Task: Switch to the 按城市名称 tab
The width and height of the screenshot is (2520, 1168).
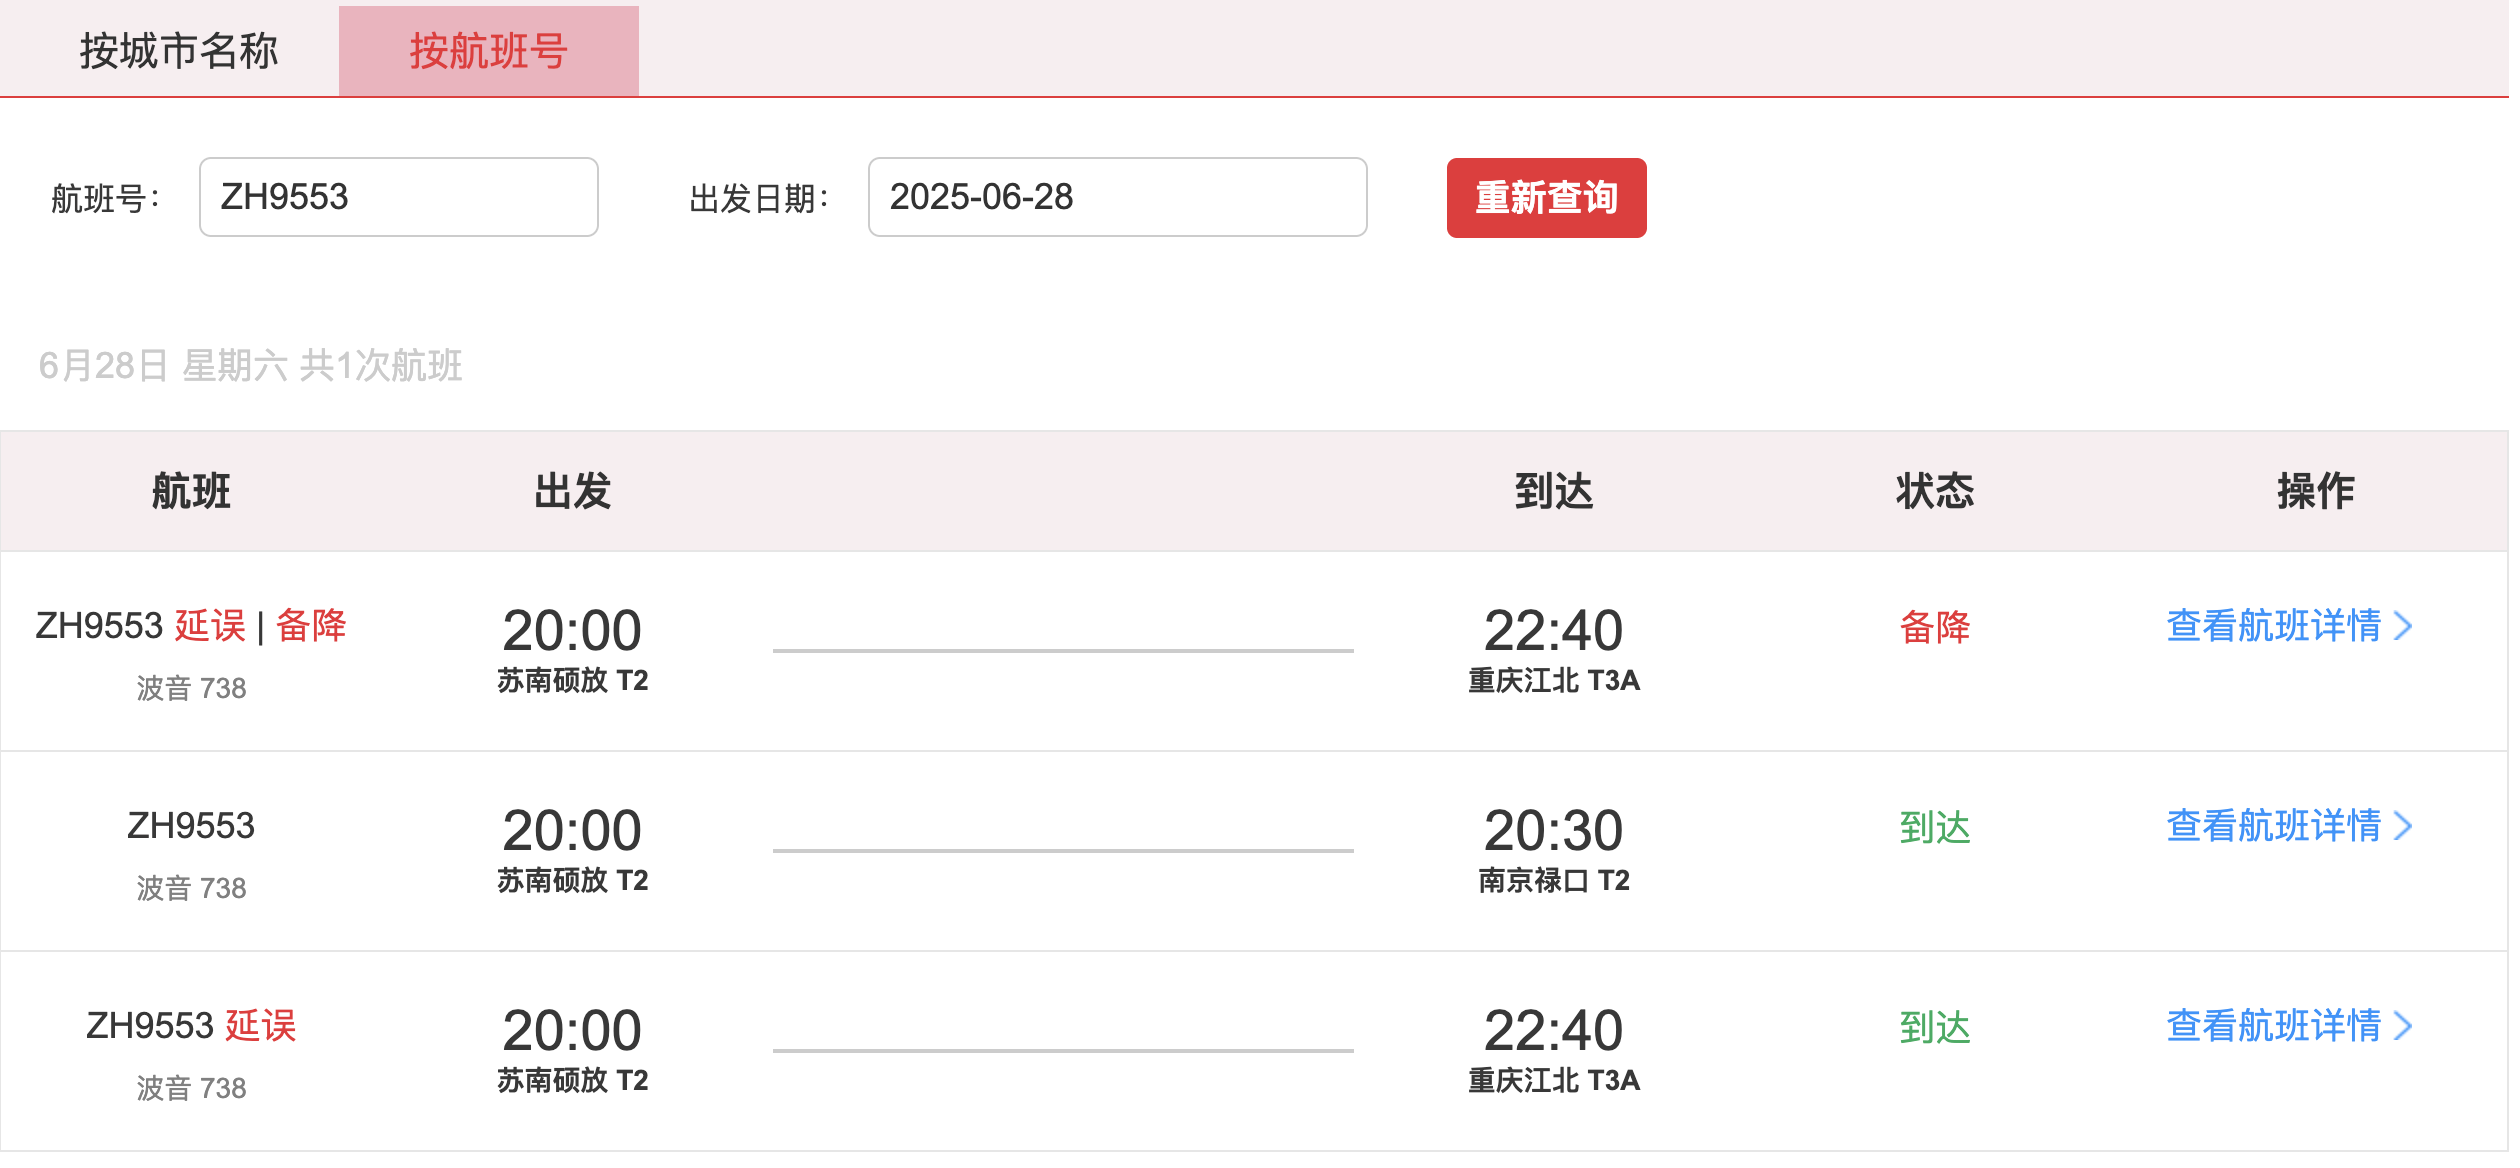Action: point(179,50)
